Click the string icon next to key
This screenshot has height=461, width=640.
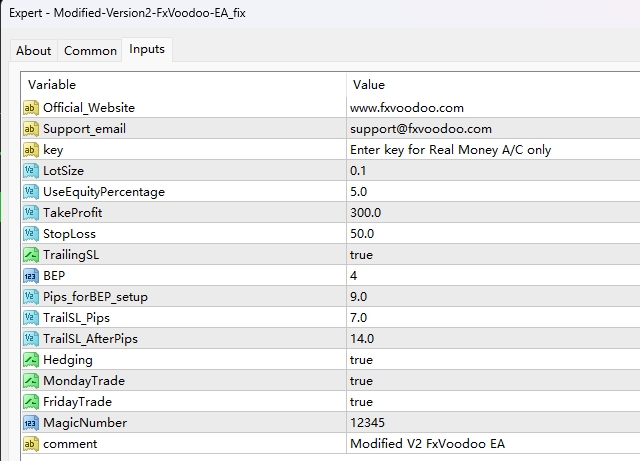[31, 150]
